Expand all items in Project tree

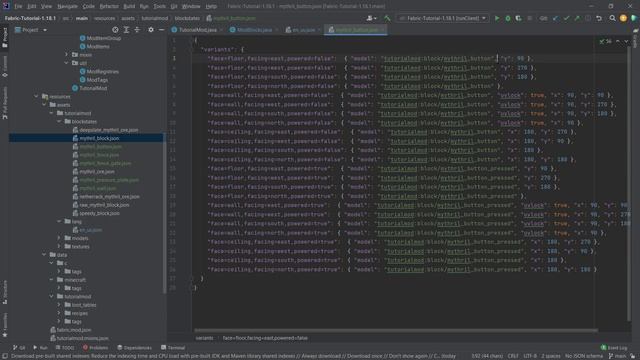pyautogui.click(x=126, y=30)
